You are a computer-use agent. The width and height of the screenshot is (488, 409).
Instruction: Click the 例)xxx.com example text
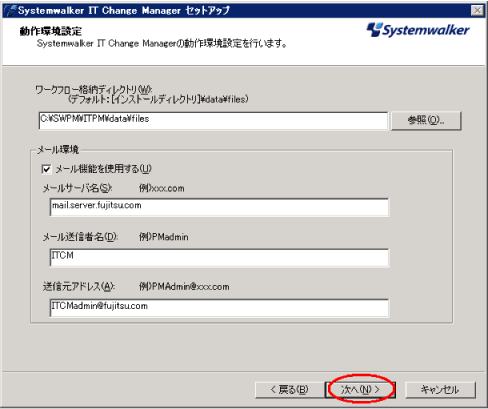coord(162,188)
